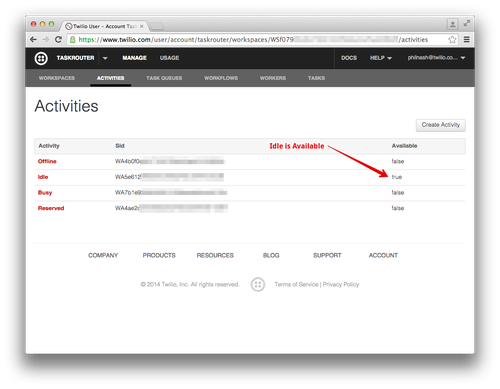Screen dimensions: 500x389
Task: Switch to the Task Queues tab
Action: pyautogui.click(x=164, y=78)
